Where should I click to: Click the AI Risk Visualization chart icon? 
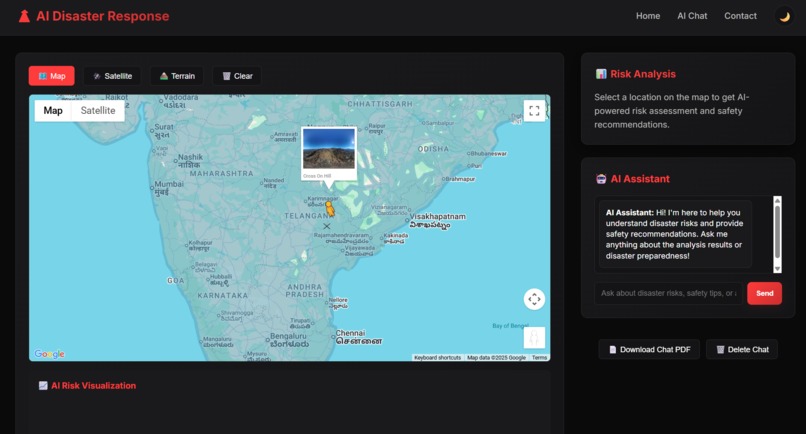coord(43,386)
